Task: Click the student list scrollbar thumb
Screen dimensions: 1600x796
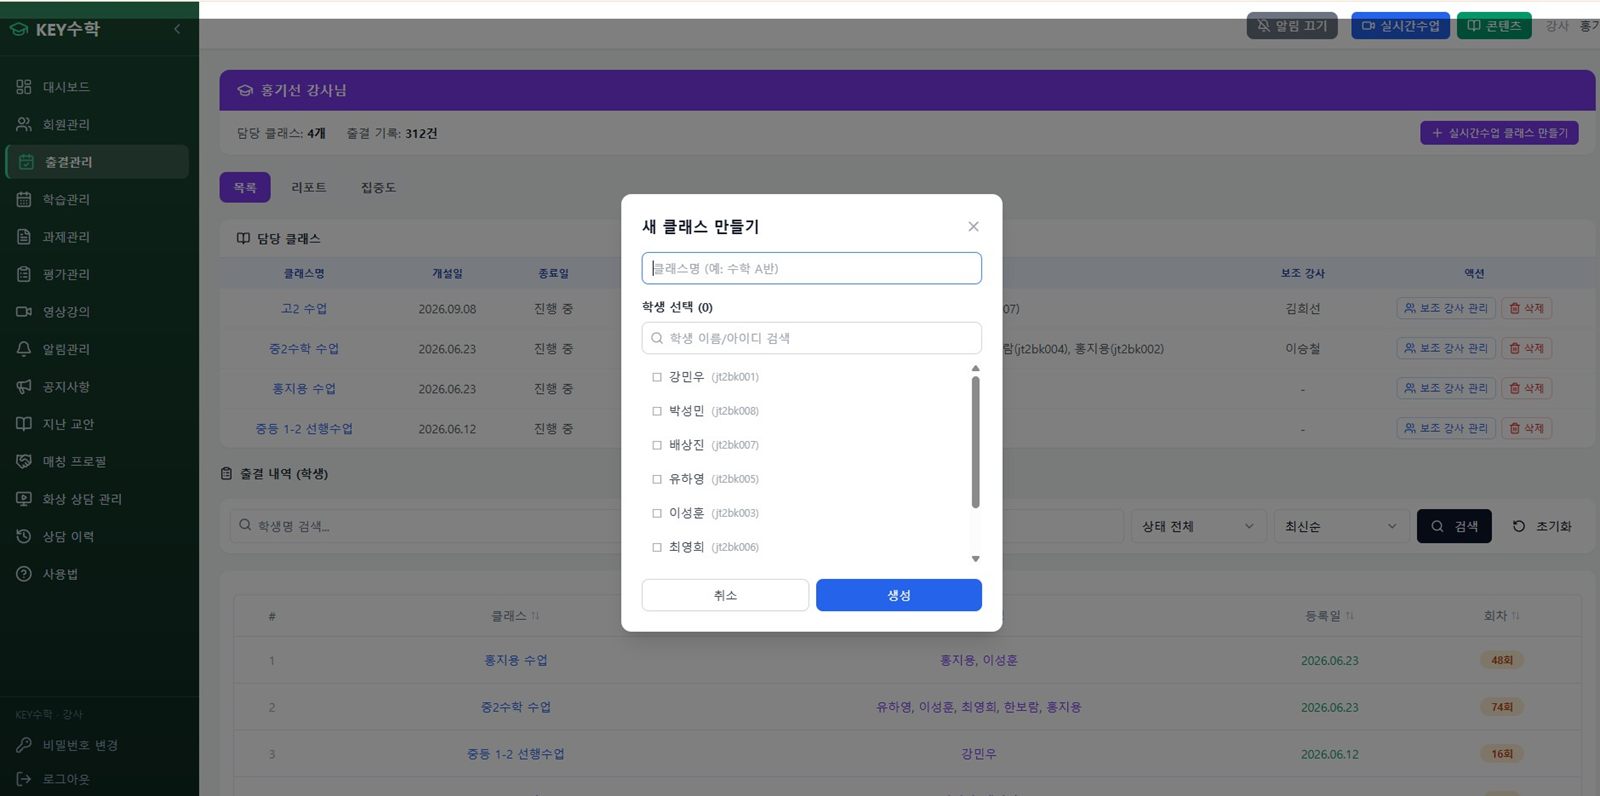Action: 976,442
